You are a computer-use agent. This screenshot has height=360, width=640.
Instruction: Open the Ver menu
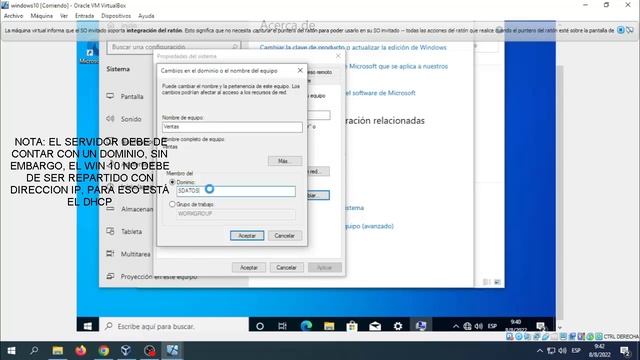pos(64,16)
